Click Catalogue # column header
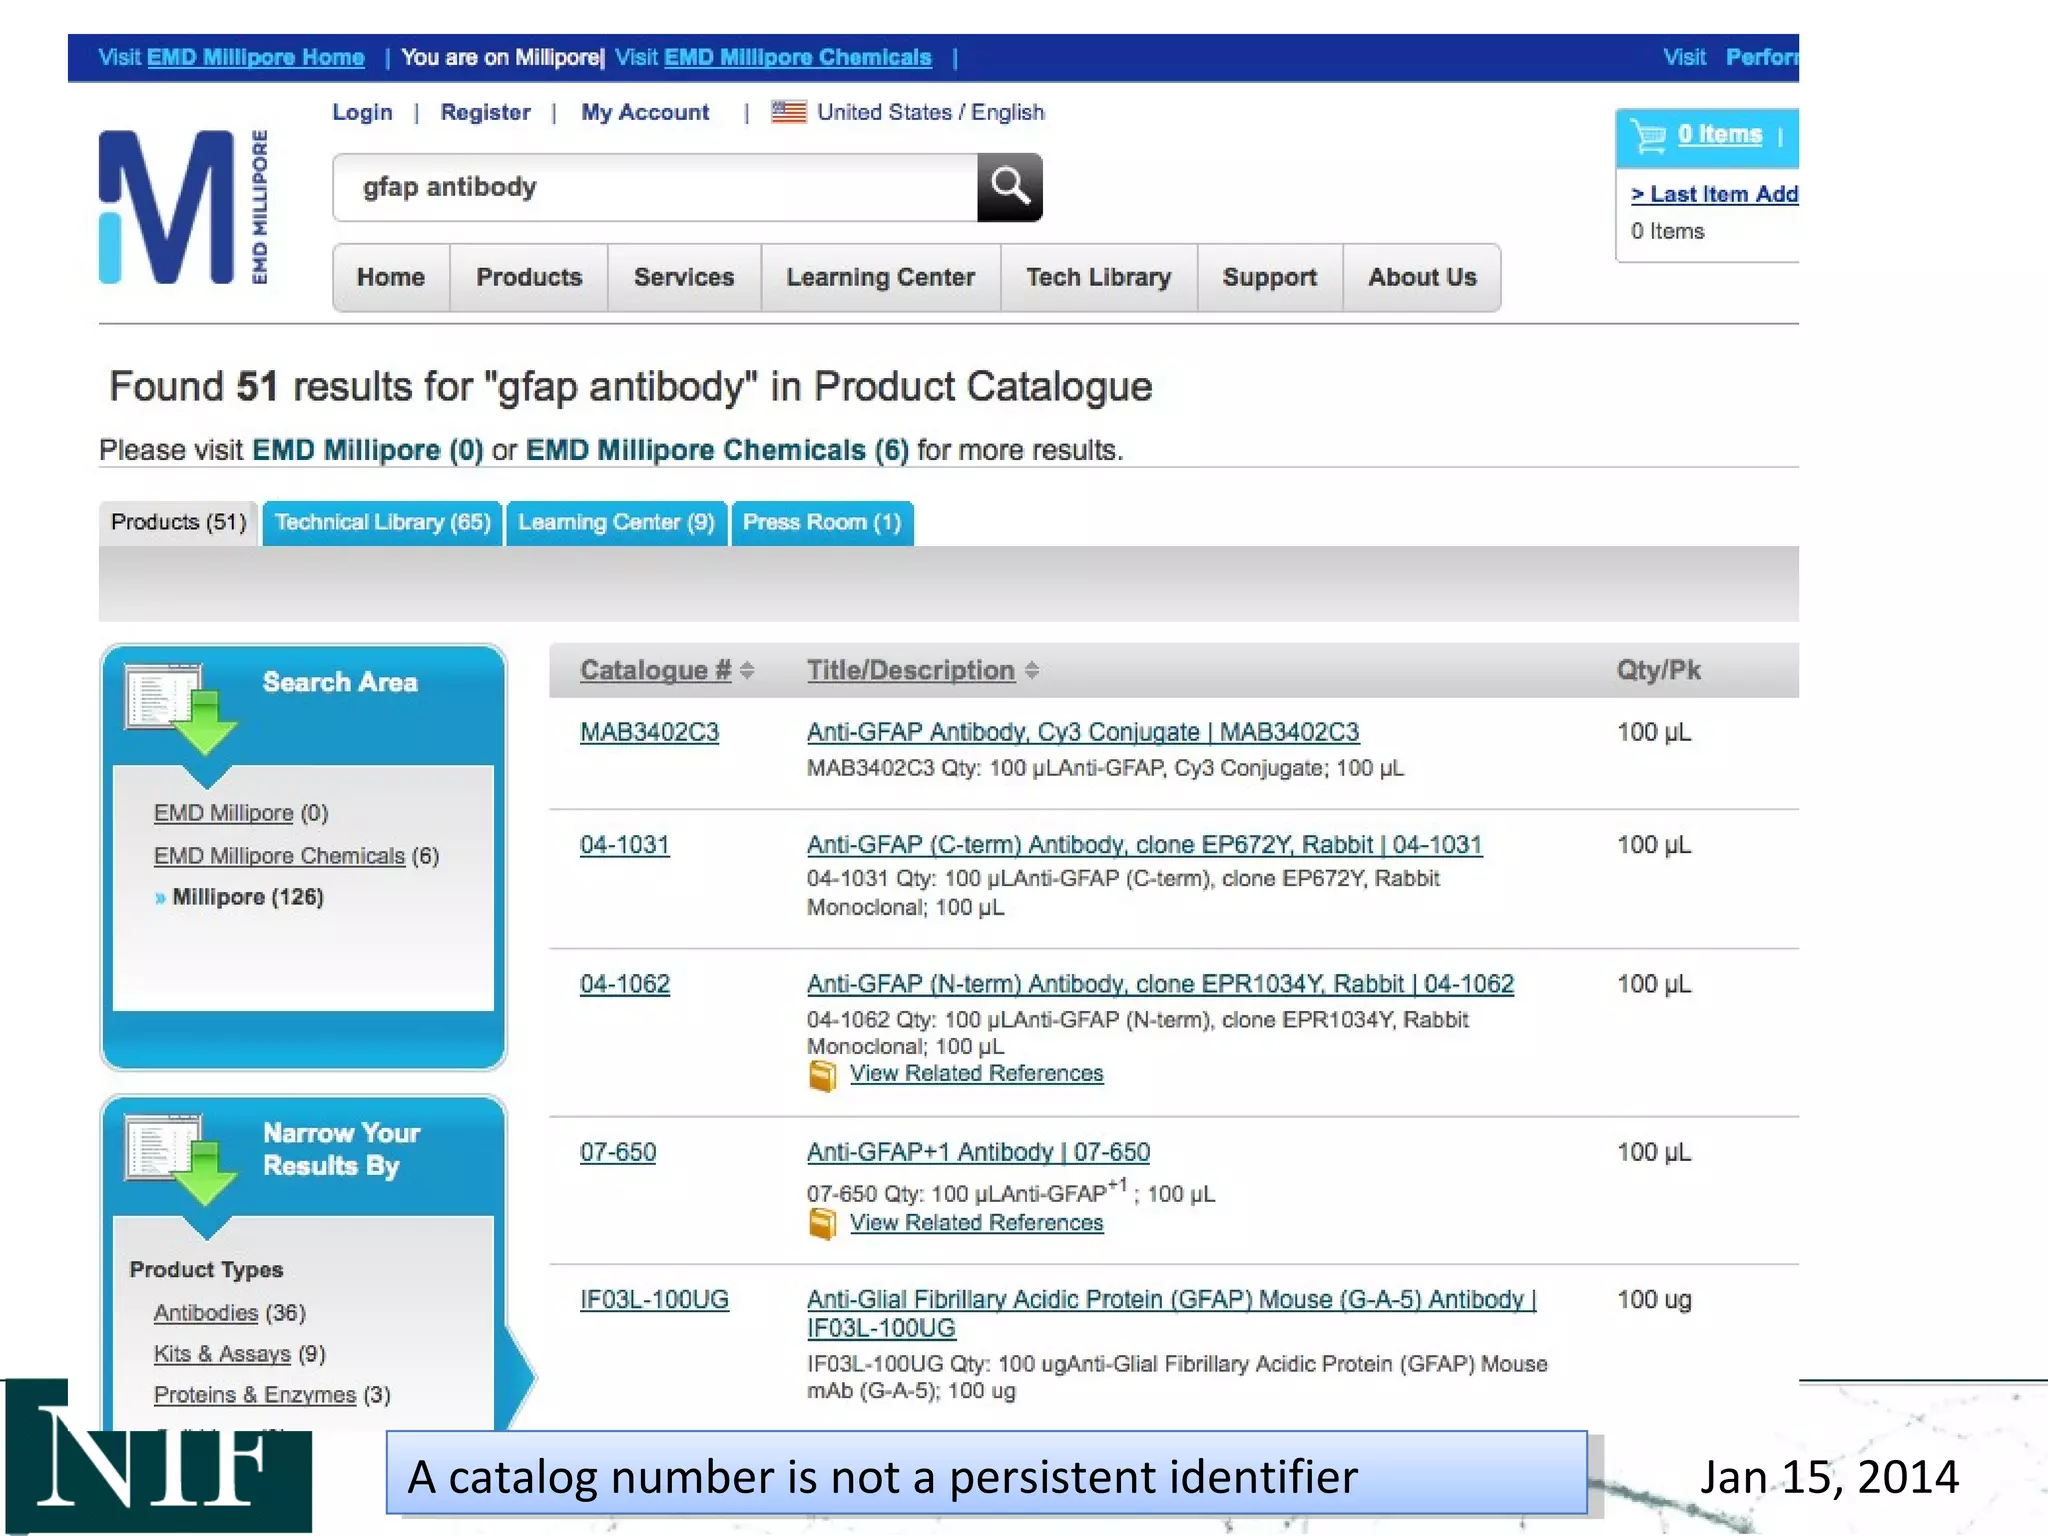The image size is (2048, 1536). point(655,671)
